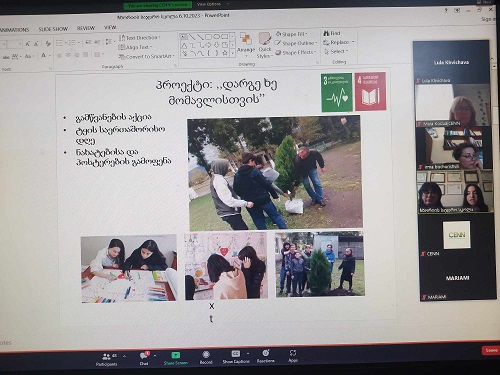Open the VIEW ribbon tab

coord(110,28)
